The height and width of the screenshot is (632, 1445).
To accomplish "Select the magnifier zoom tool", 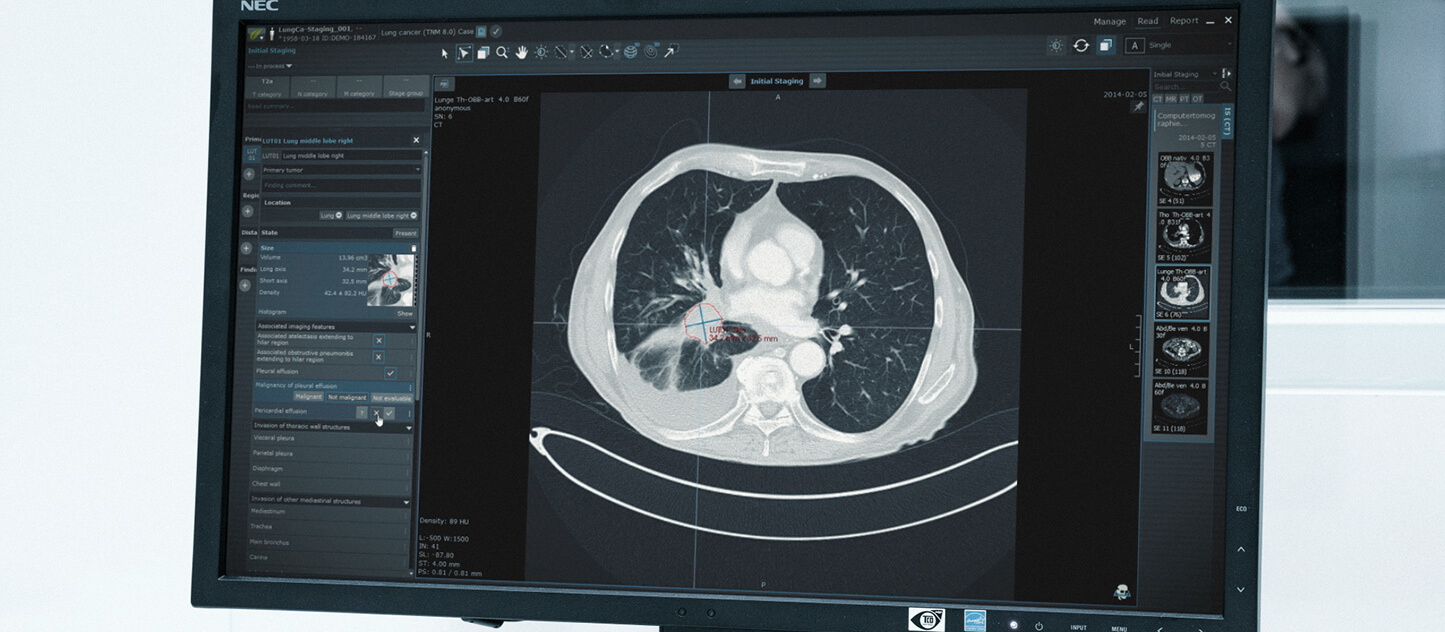I will pos(502,53).
